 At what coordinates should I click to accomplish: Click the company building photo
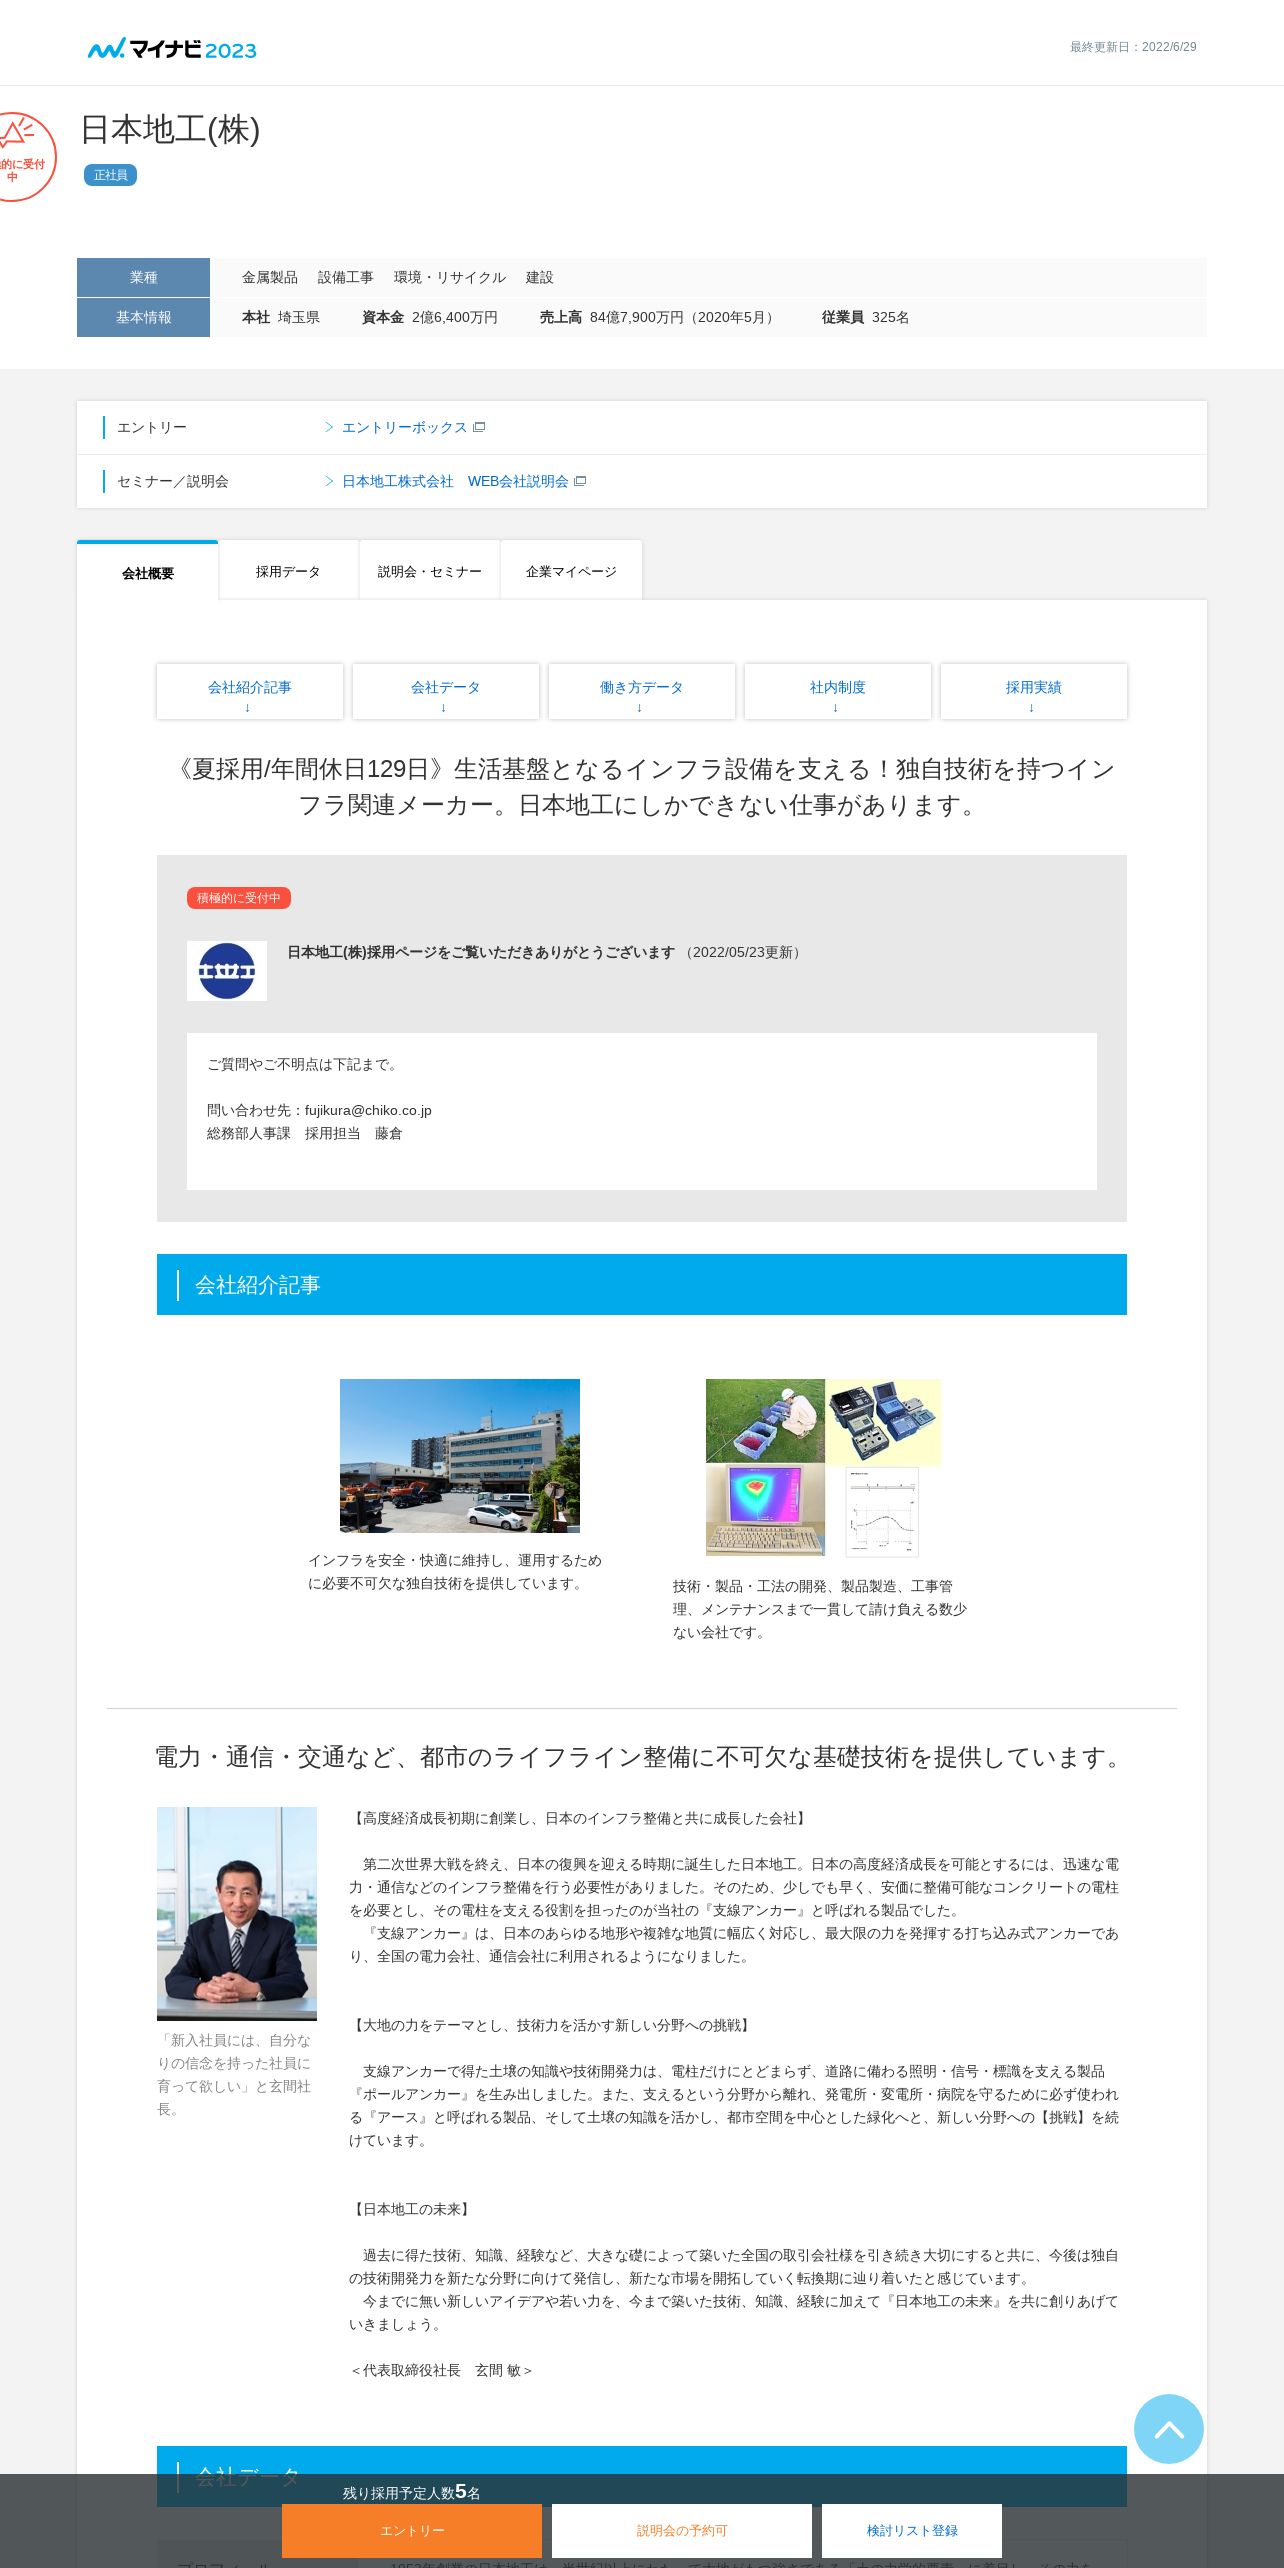tap(460, 1455)
